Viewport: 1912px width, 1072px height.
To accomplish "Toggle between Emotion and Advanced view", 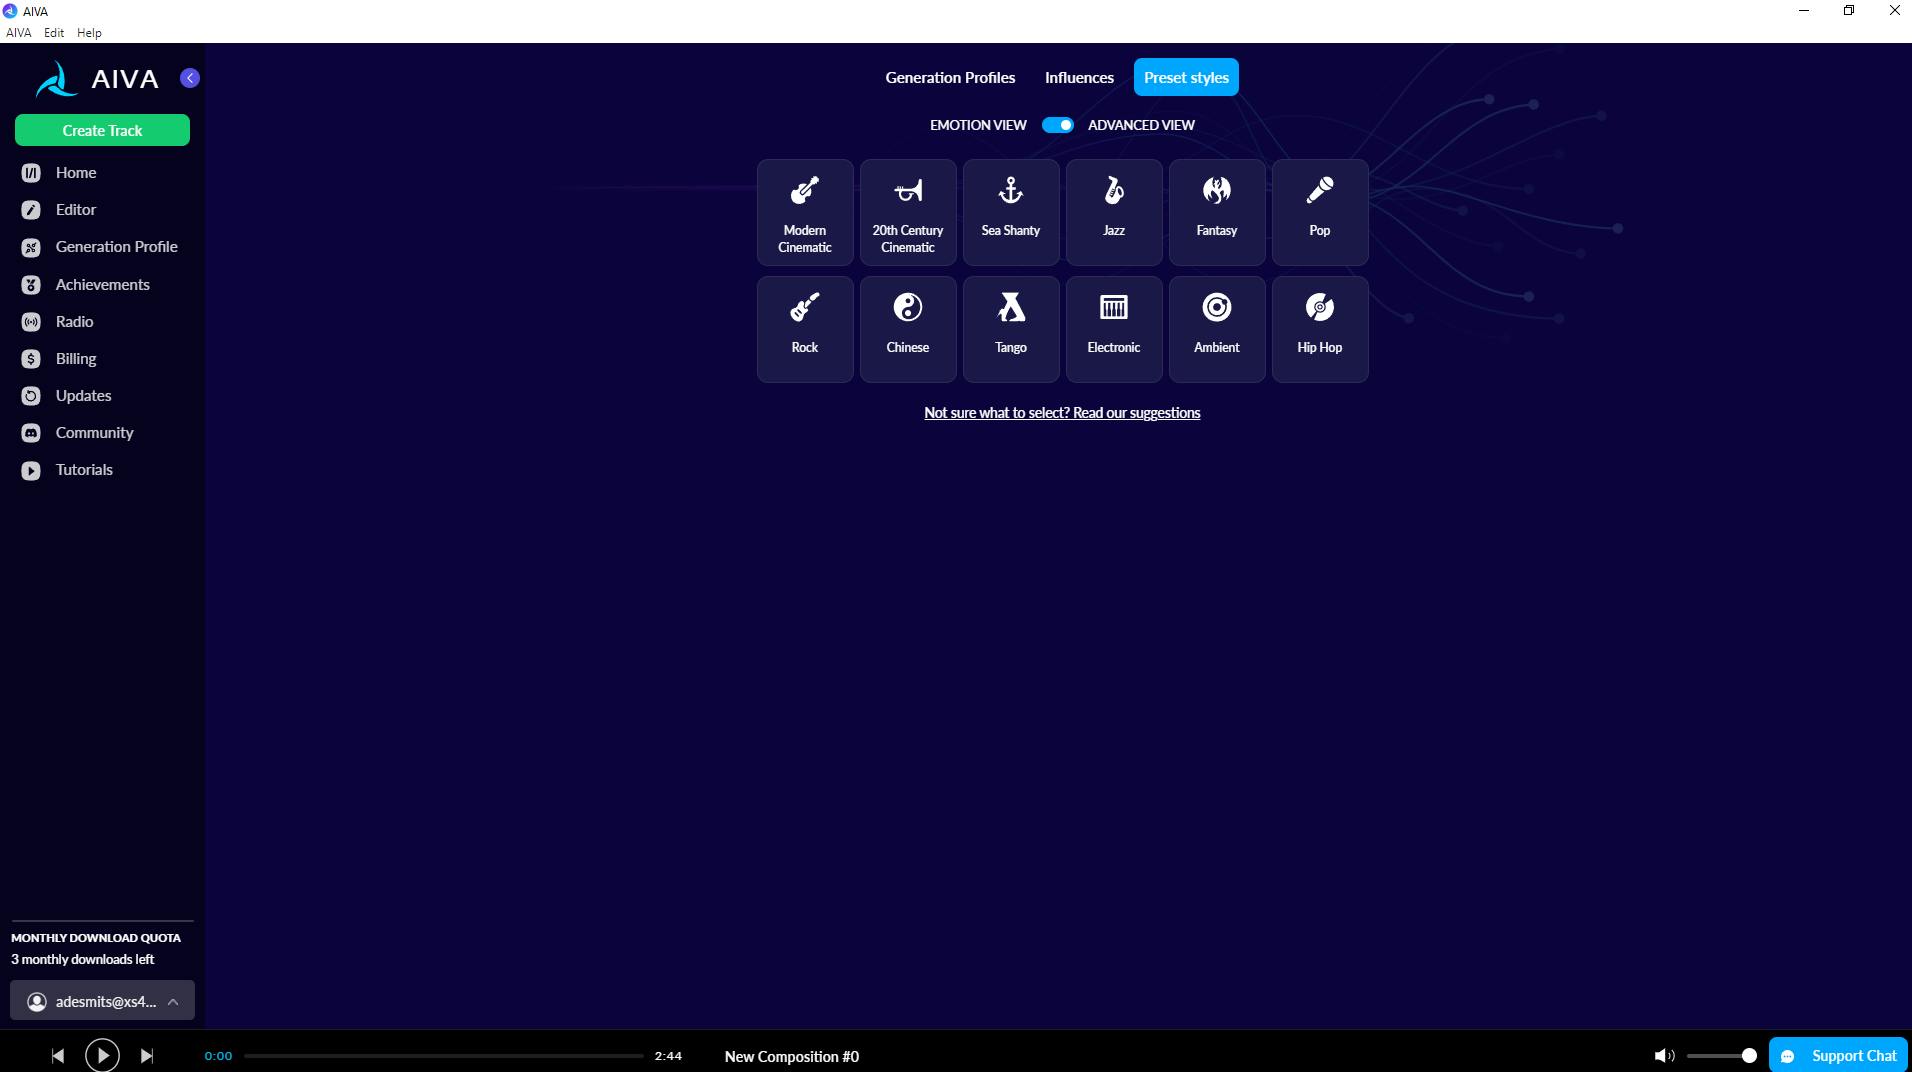I will (x=1057, y=125).
